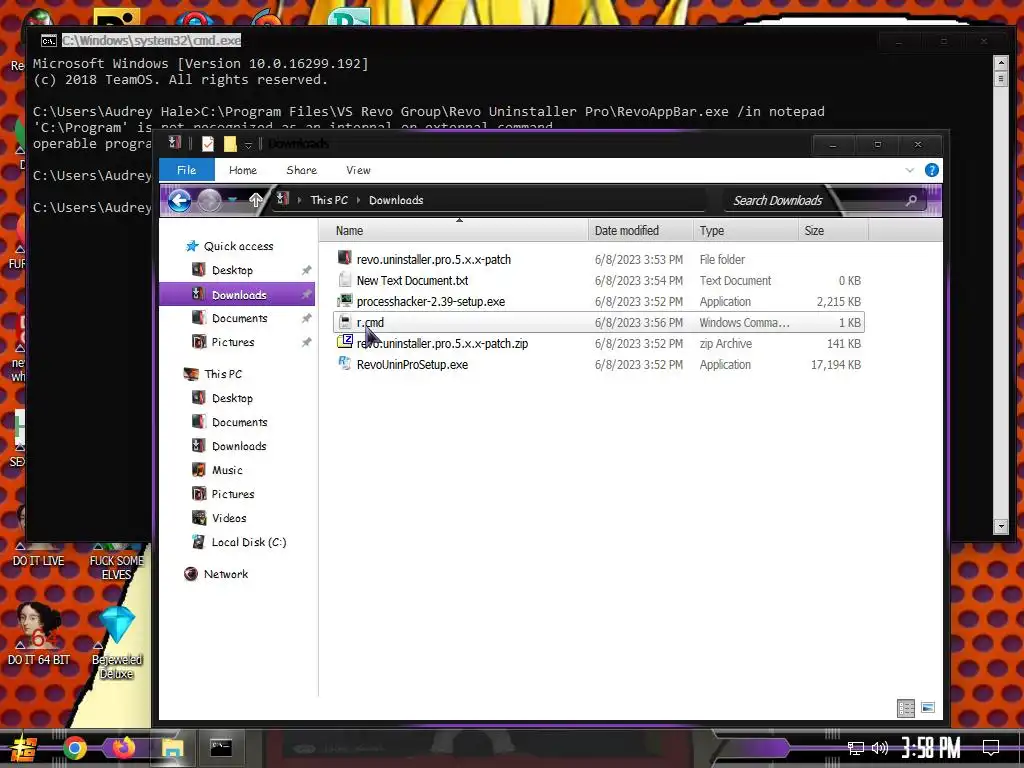Open recent locations dropdown arrow
Viewport: 1024px width, 768px height.
click(232, 200)
